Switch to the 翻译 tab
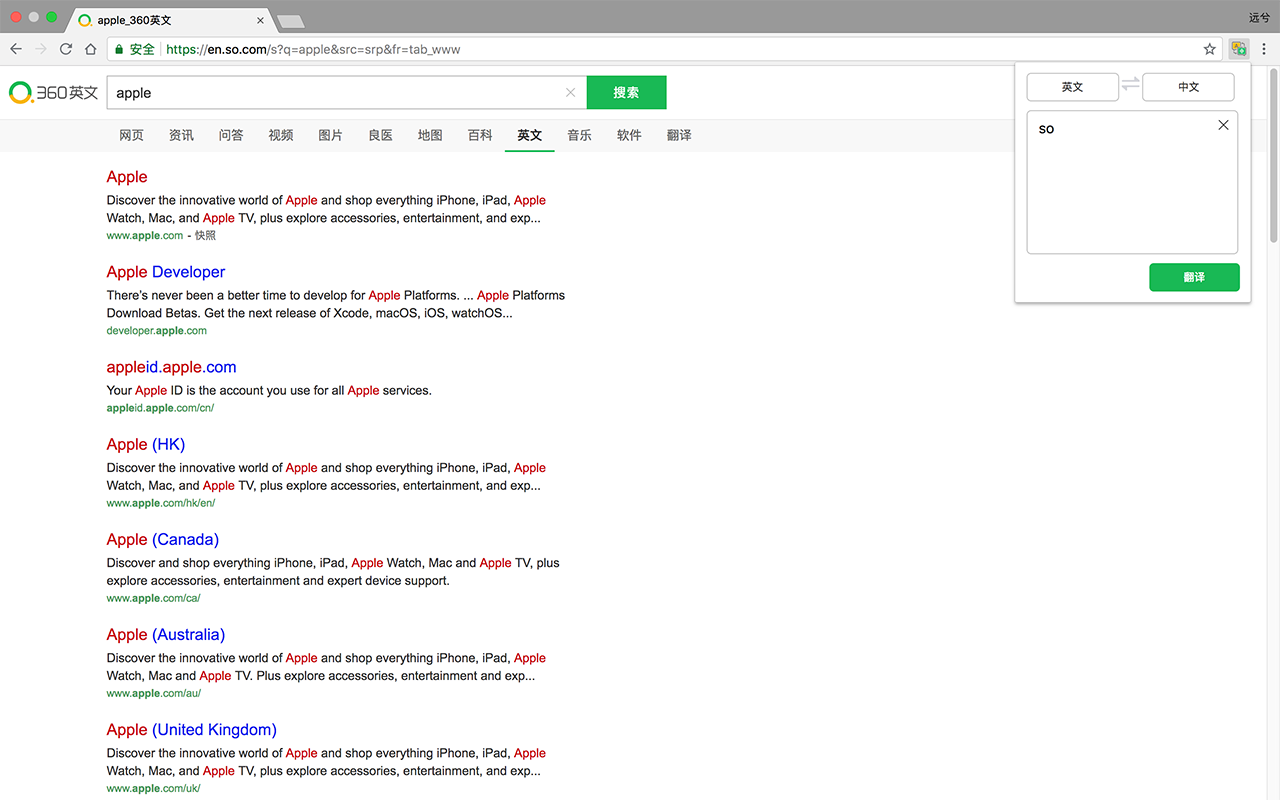This screenshot has height=800, width=1280. pyautogui.click(x=679, y=135)
